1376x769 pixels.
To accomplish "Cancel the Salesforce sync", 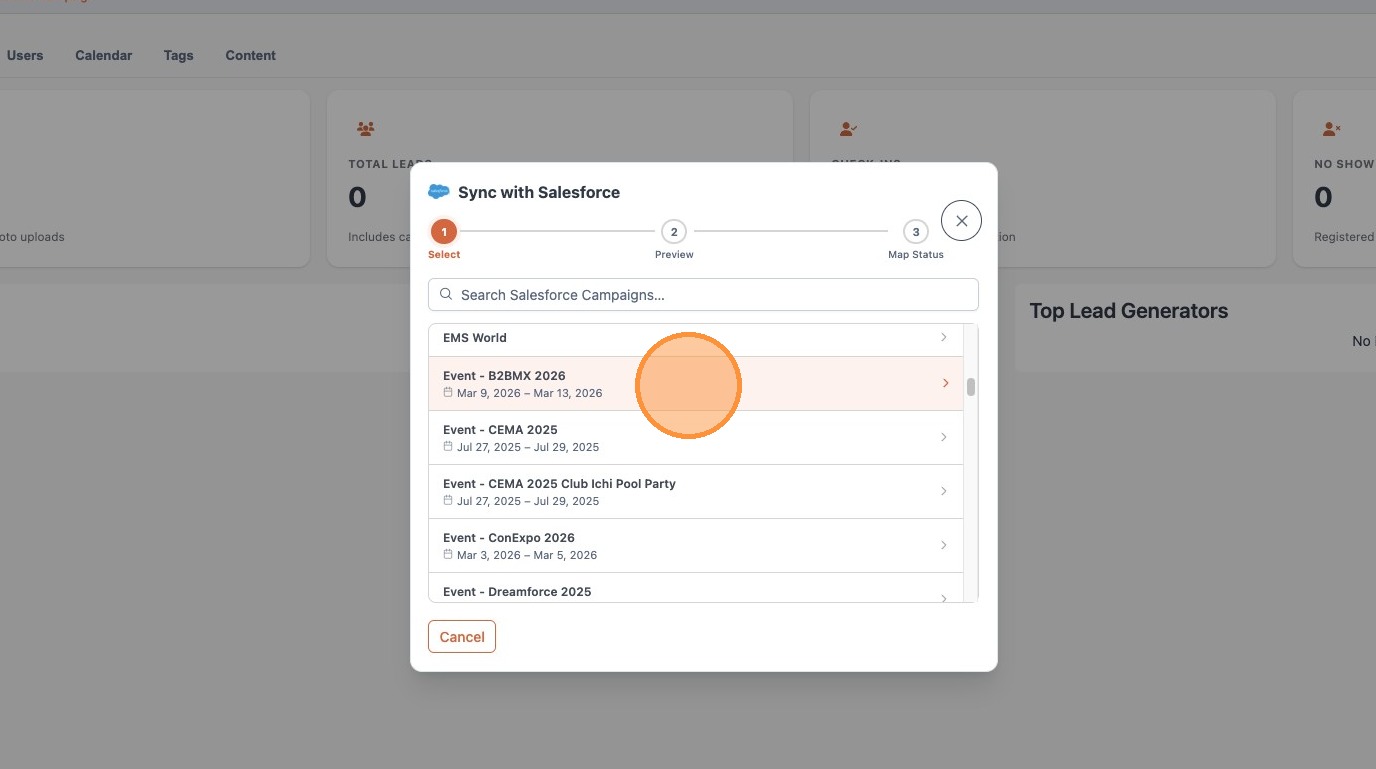I will point(462,637).
